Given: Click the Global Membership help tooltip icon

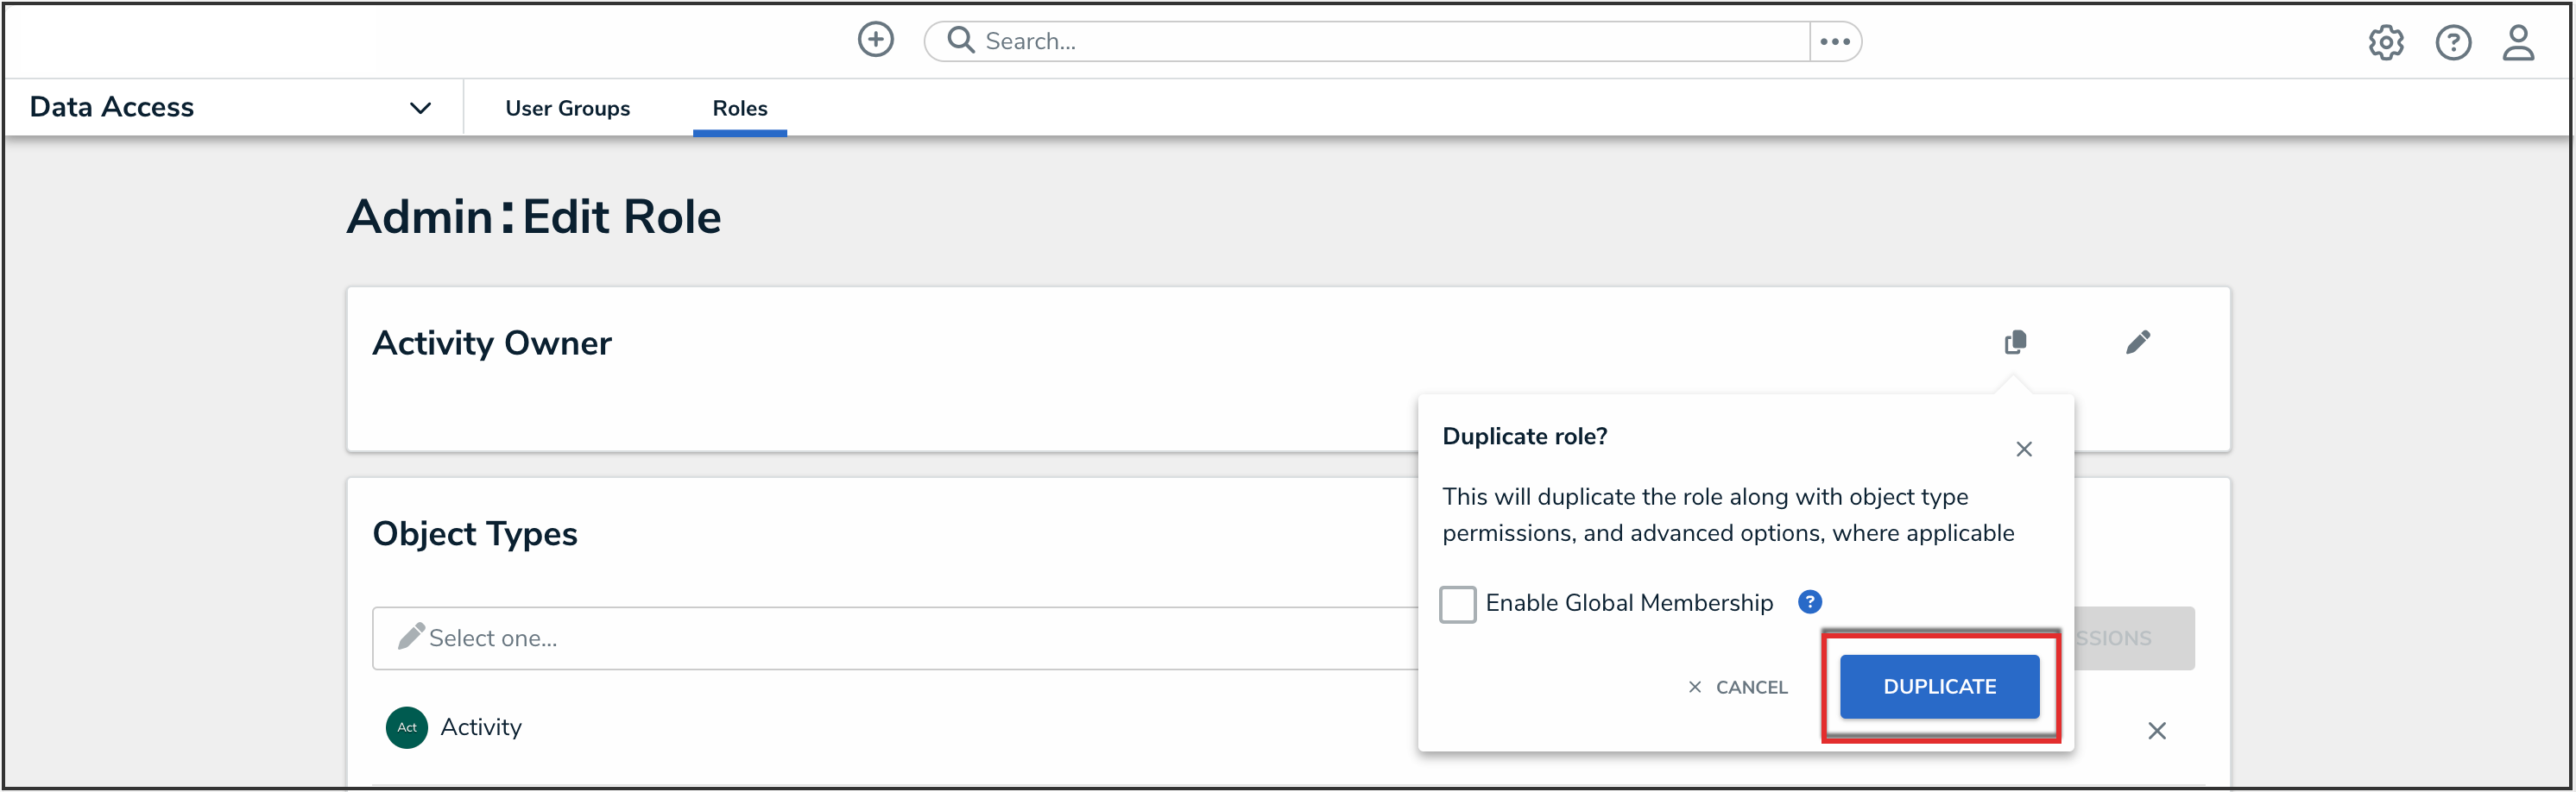Looking at the screenshot, I should tap(1809, 602).
